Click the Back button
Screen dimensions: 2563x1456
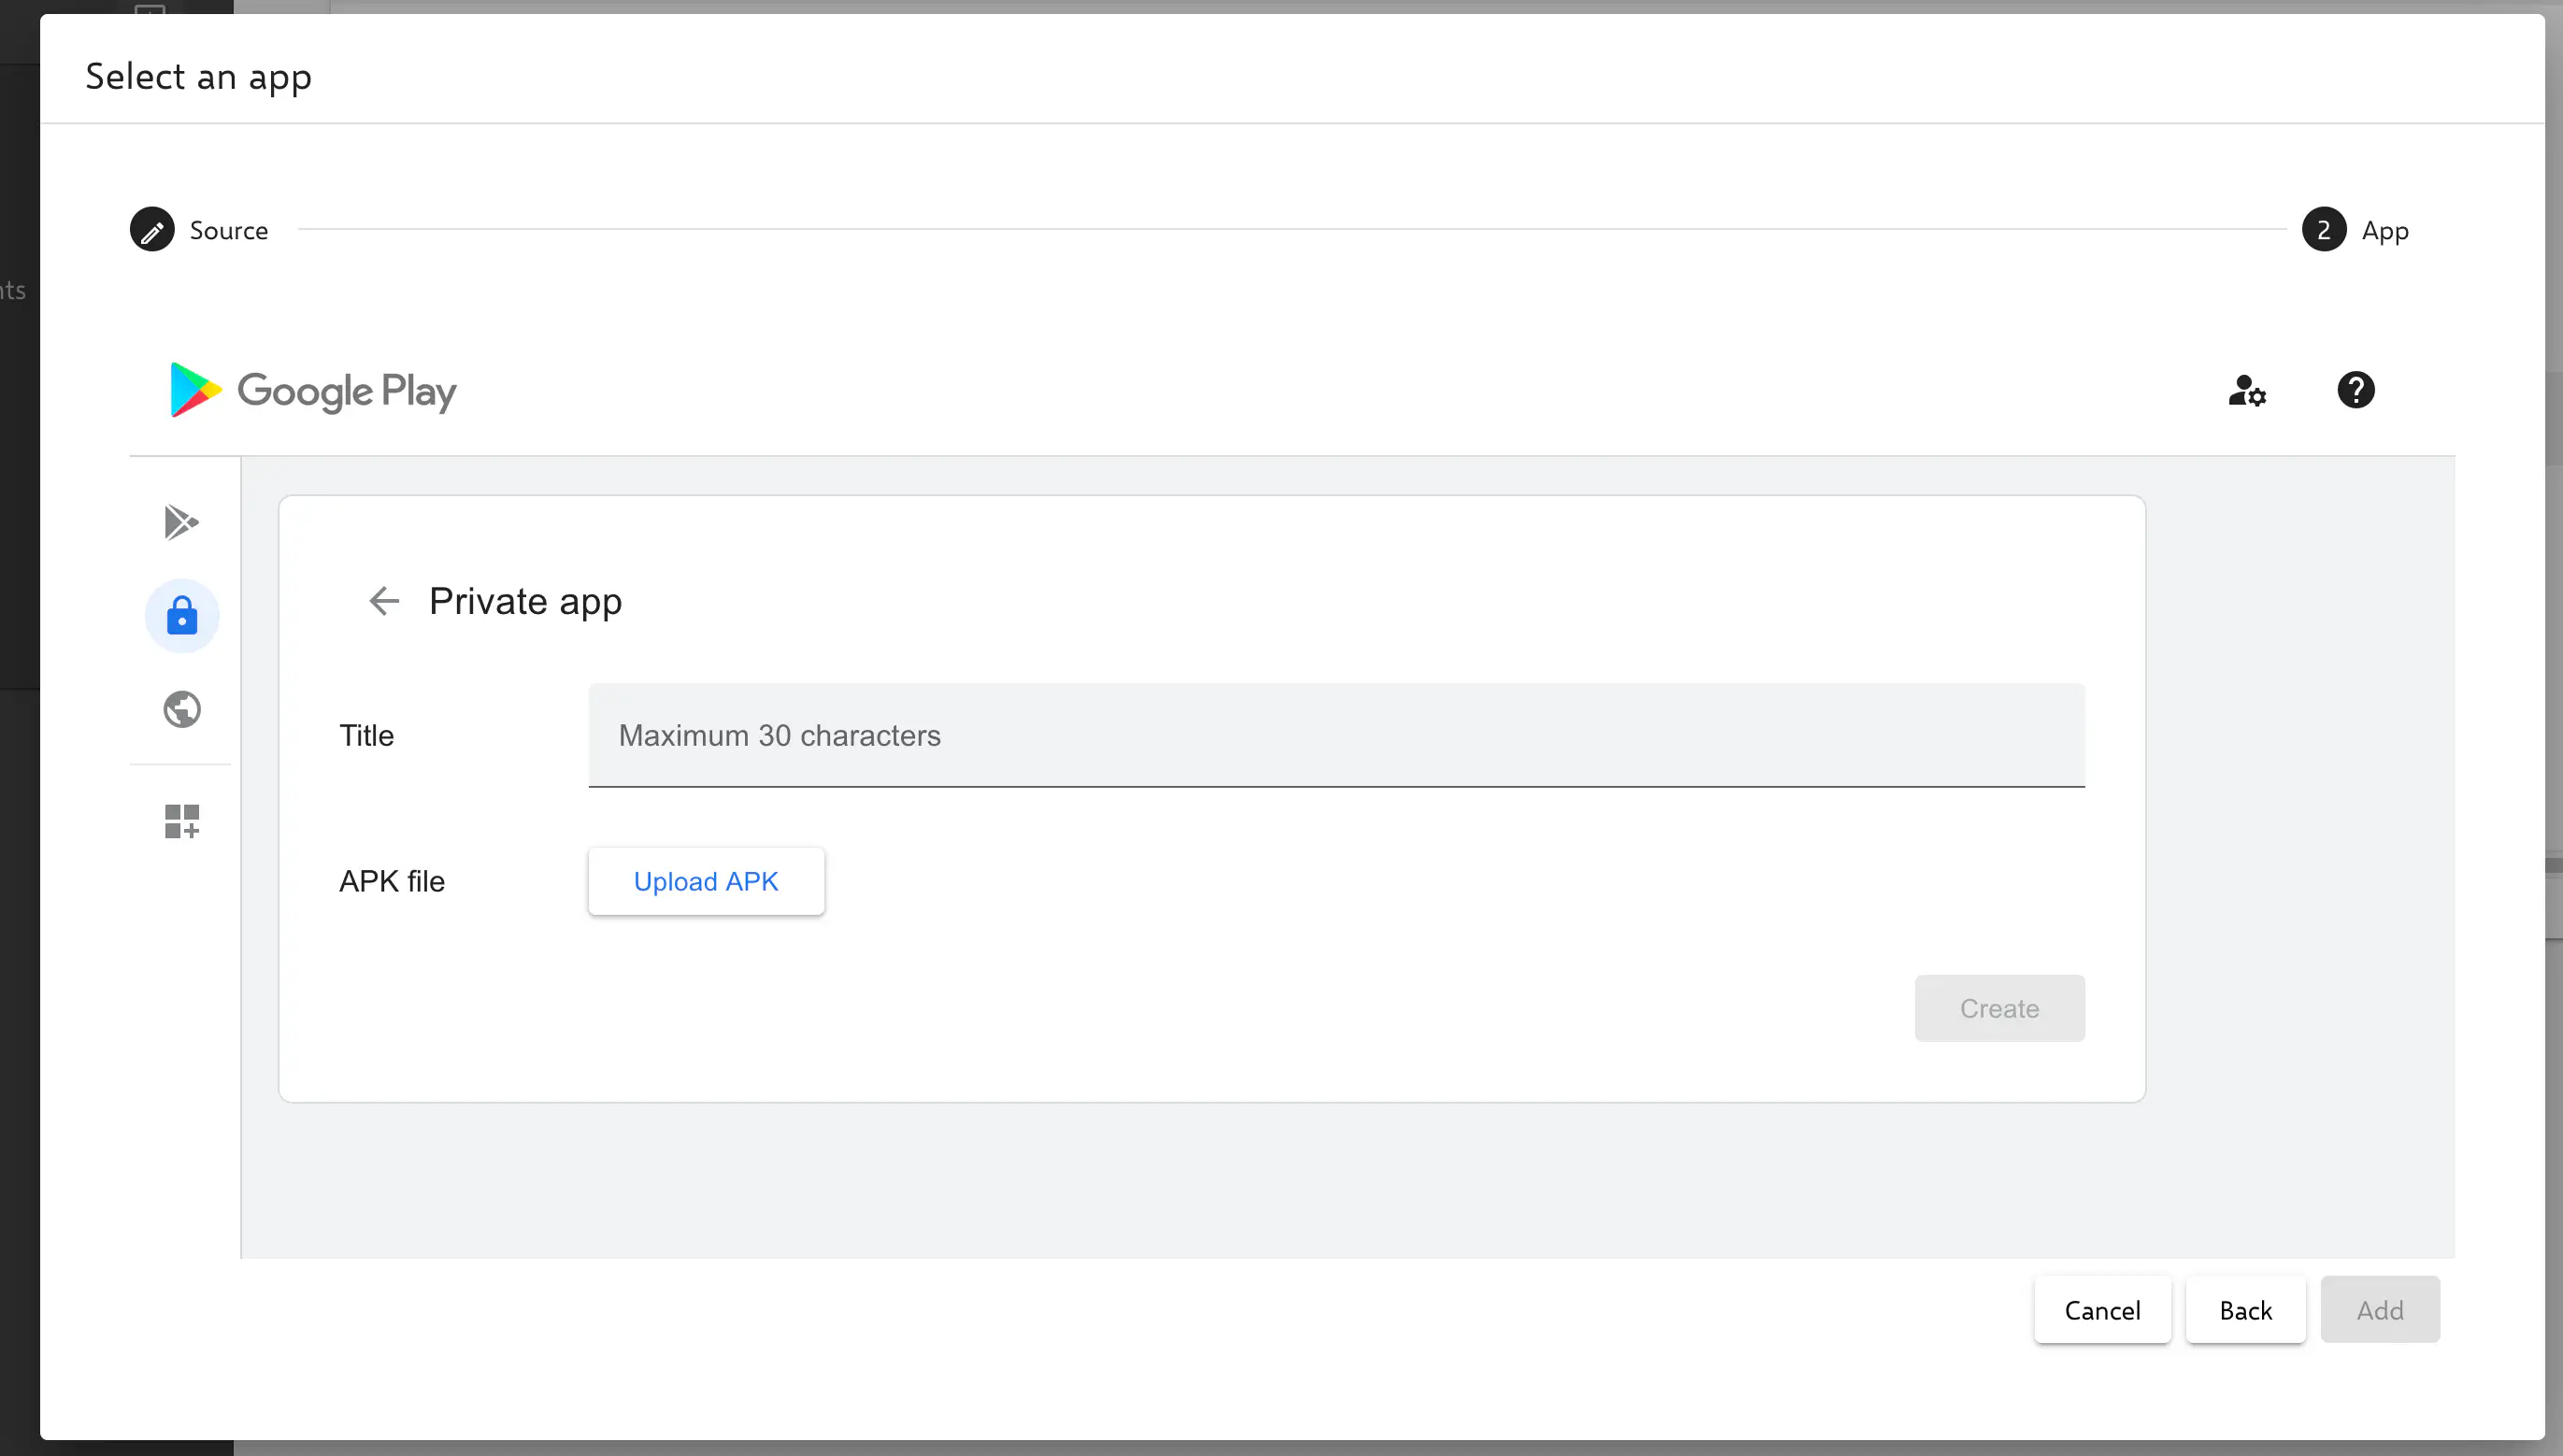click(2245, 1309)
